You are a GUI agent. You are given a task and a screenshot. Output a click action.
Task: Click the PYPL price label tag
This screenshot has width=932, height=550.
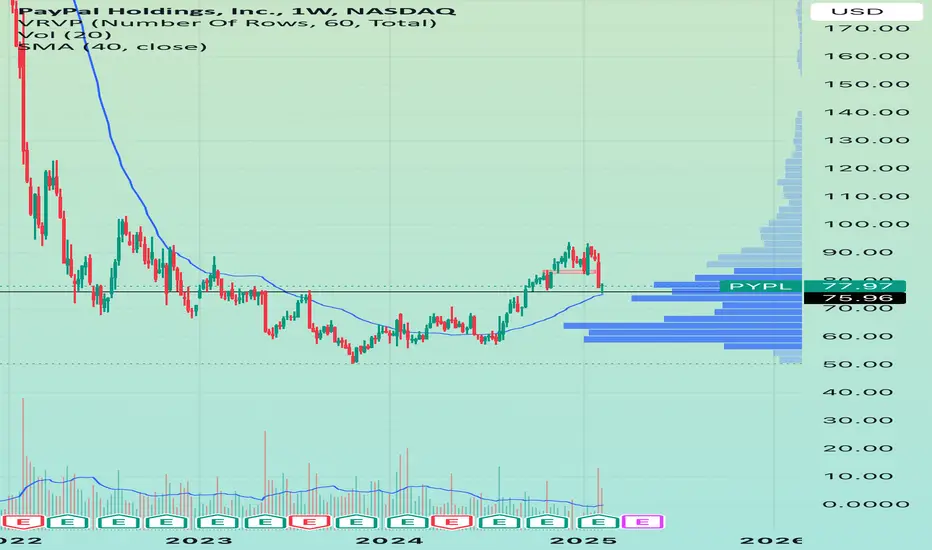click(x=760, y=287)
